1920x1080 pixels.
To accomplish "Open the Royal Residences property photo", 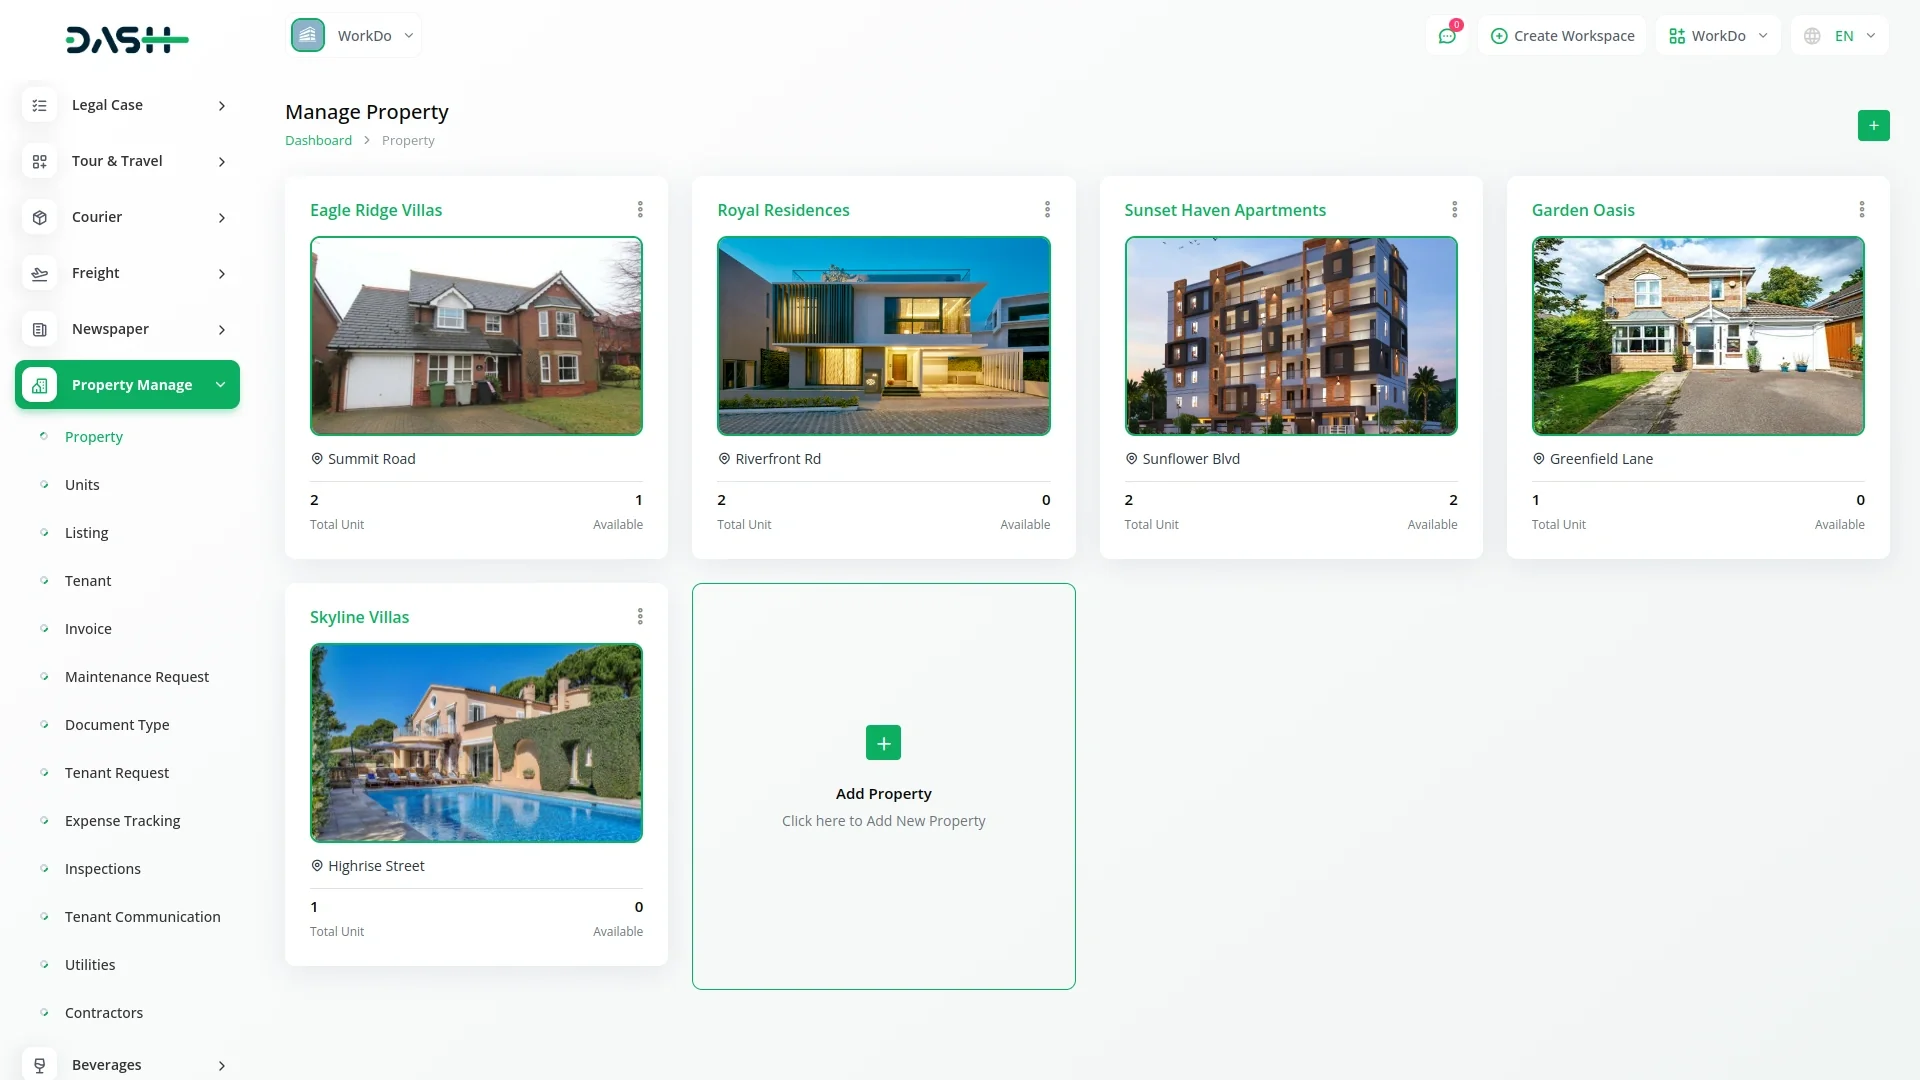I will point(883,336).
